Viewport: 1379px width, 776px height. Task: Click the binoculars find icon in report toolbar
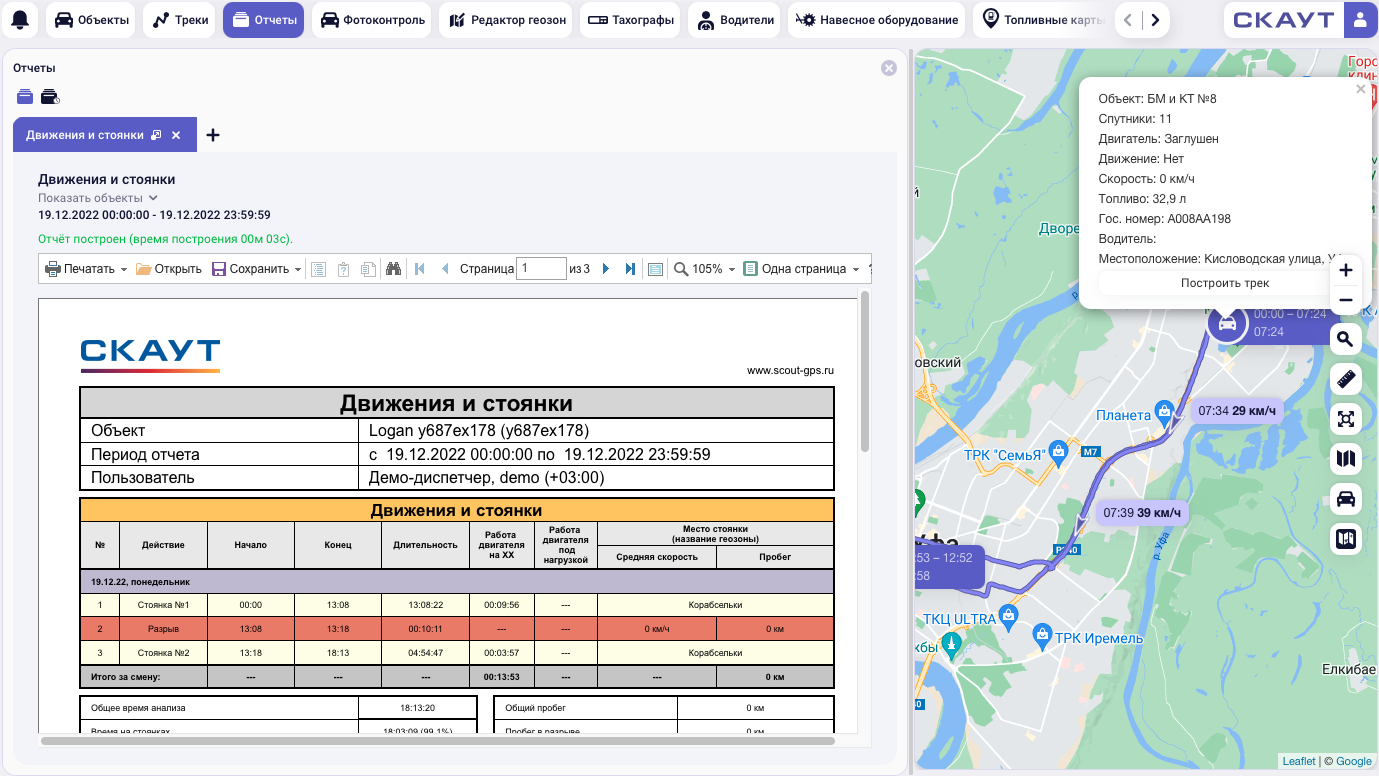point(394,269)
